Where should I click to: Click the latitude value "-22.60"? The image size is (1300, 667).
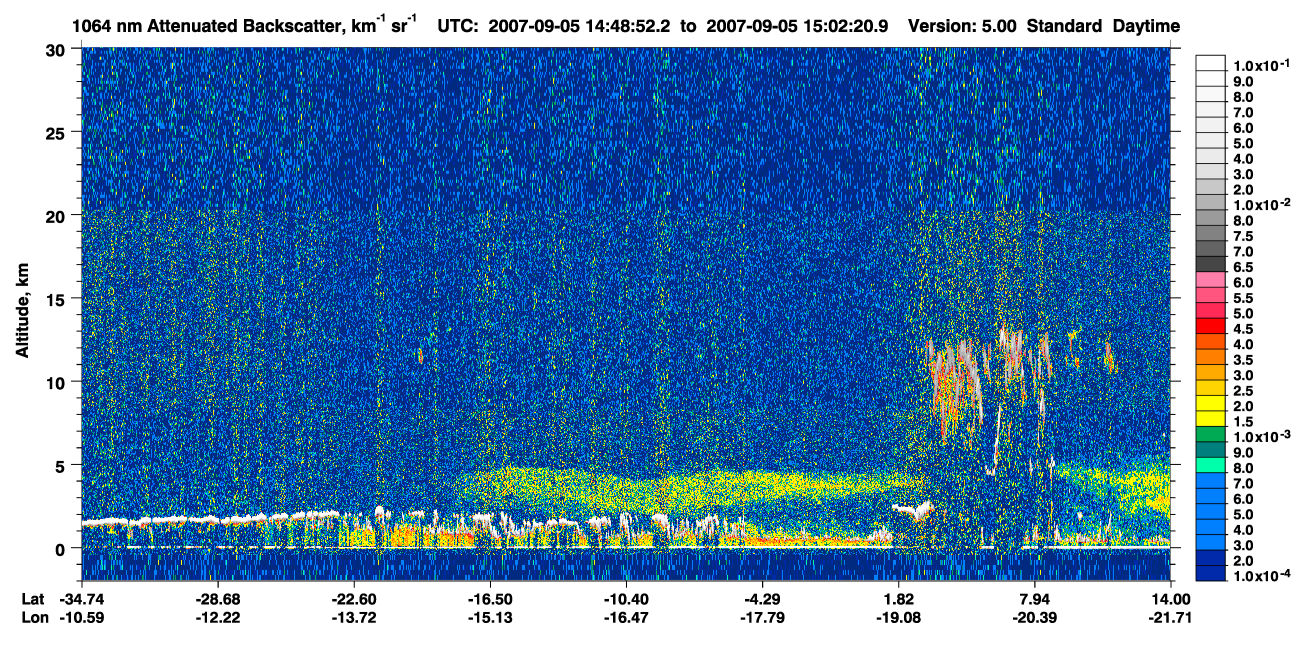pos(352,599)
